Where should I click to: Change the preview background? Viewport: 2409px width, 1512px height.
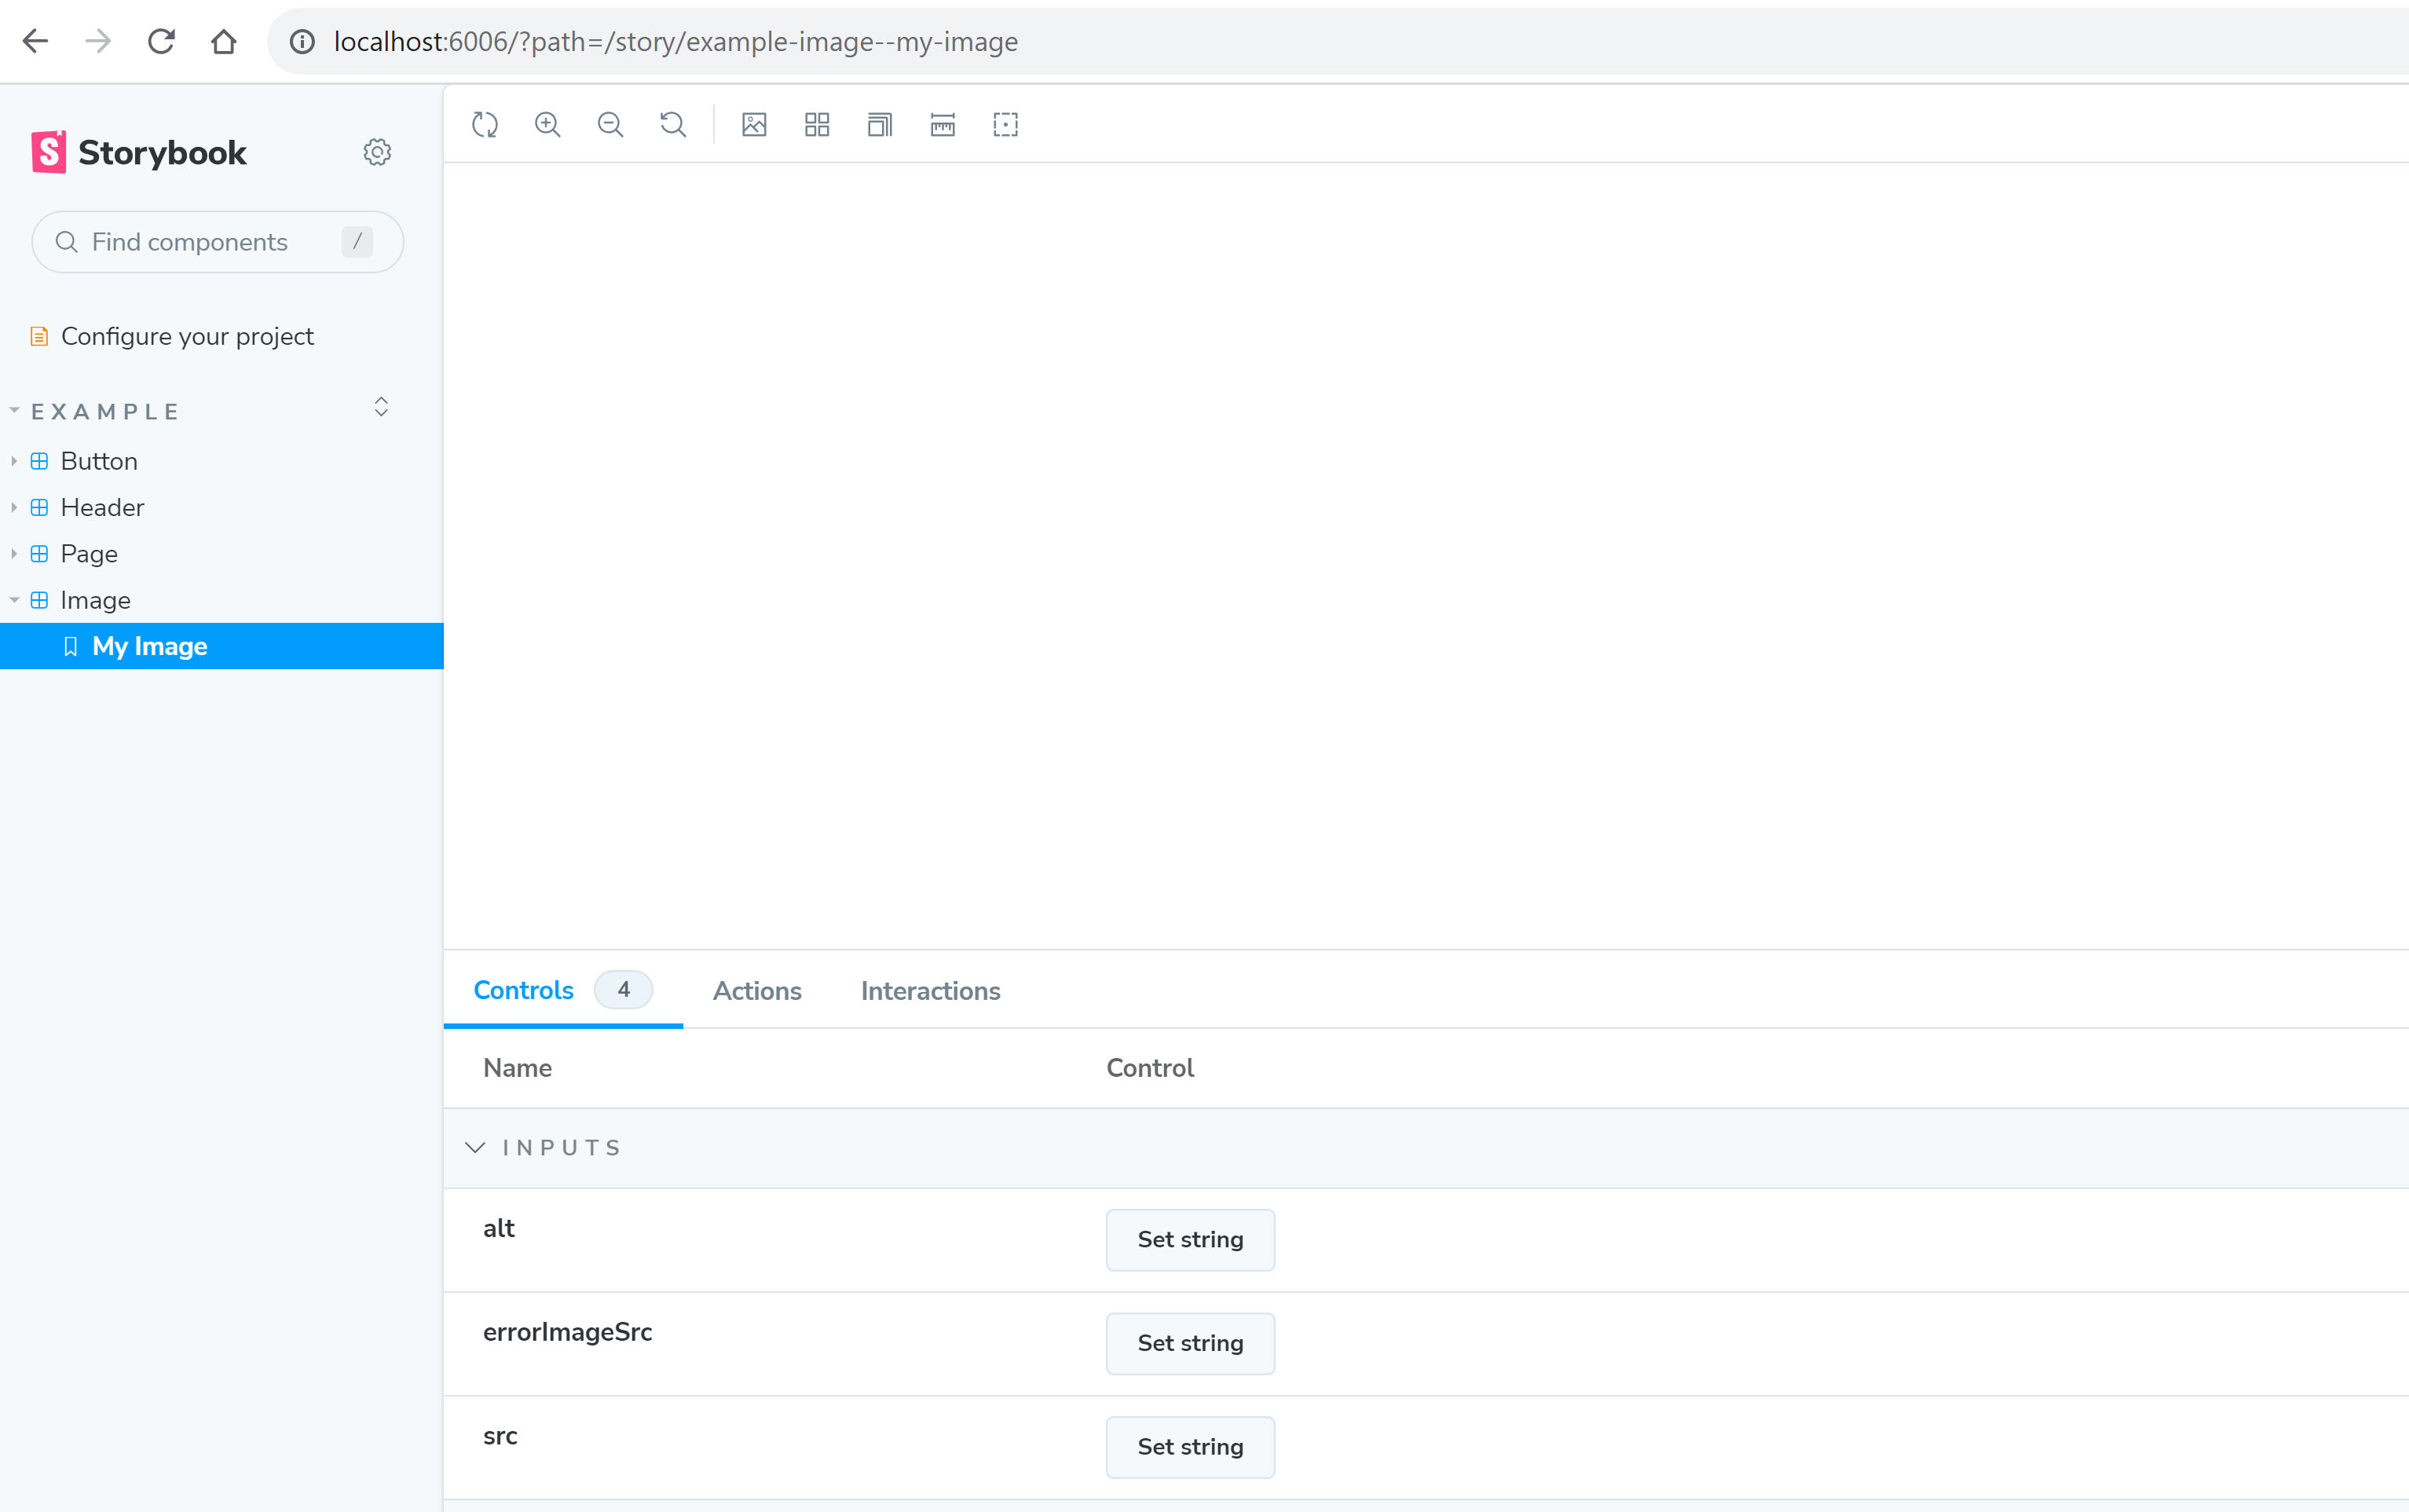pos(754,124)
